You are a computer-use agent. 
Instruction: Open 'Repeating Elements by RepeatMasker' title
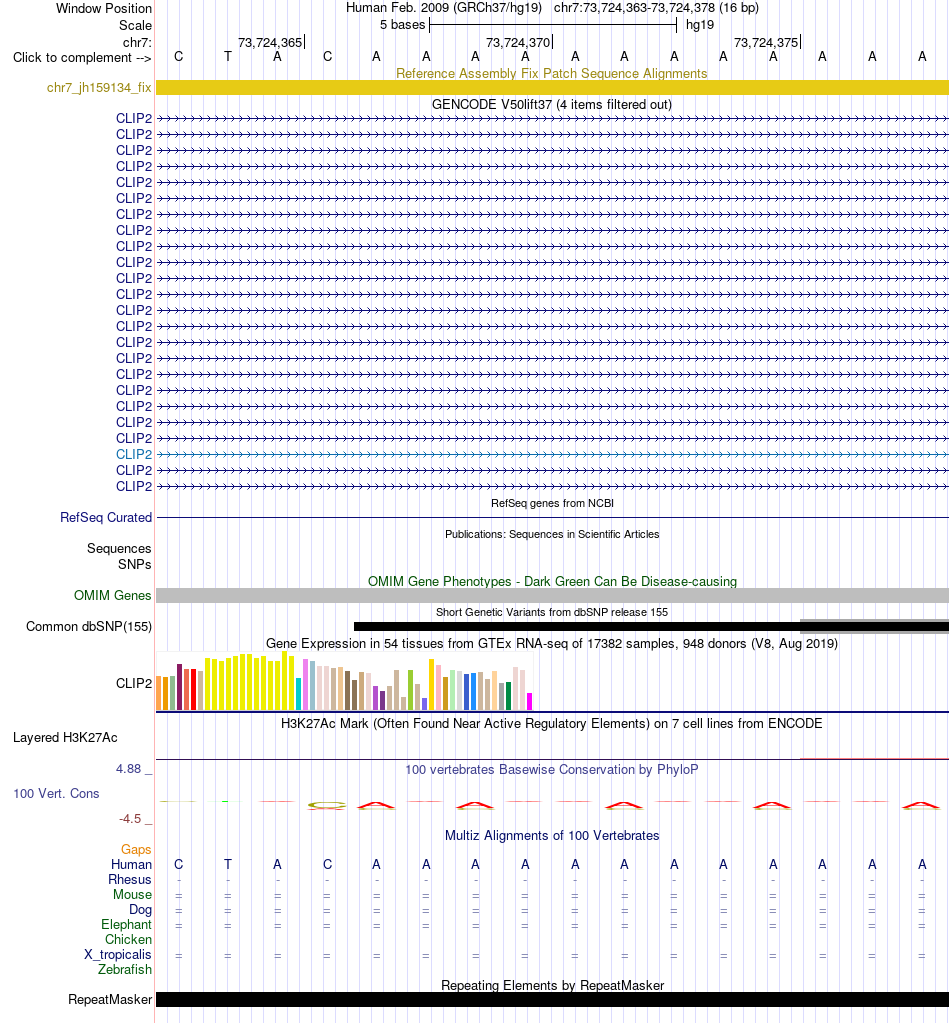(552, 985)
